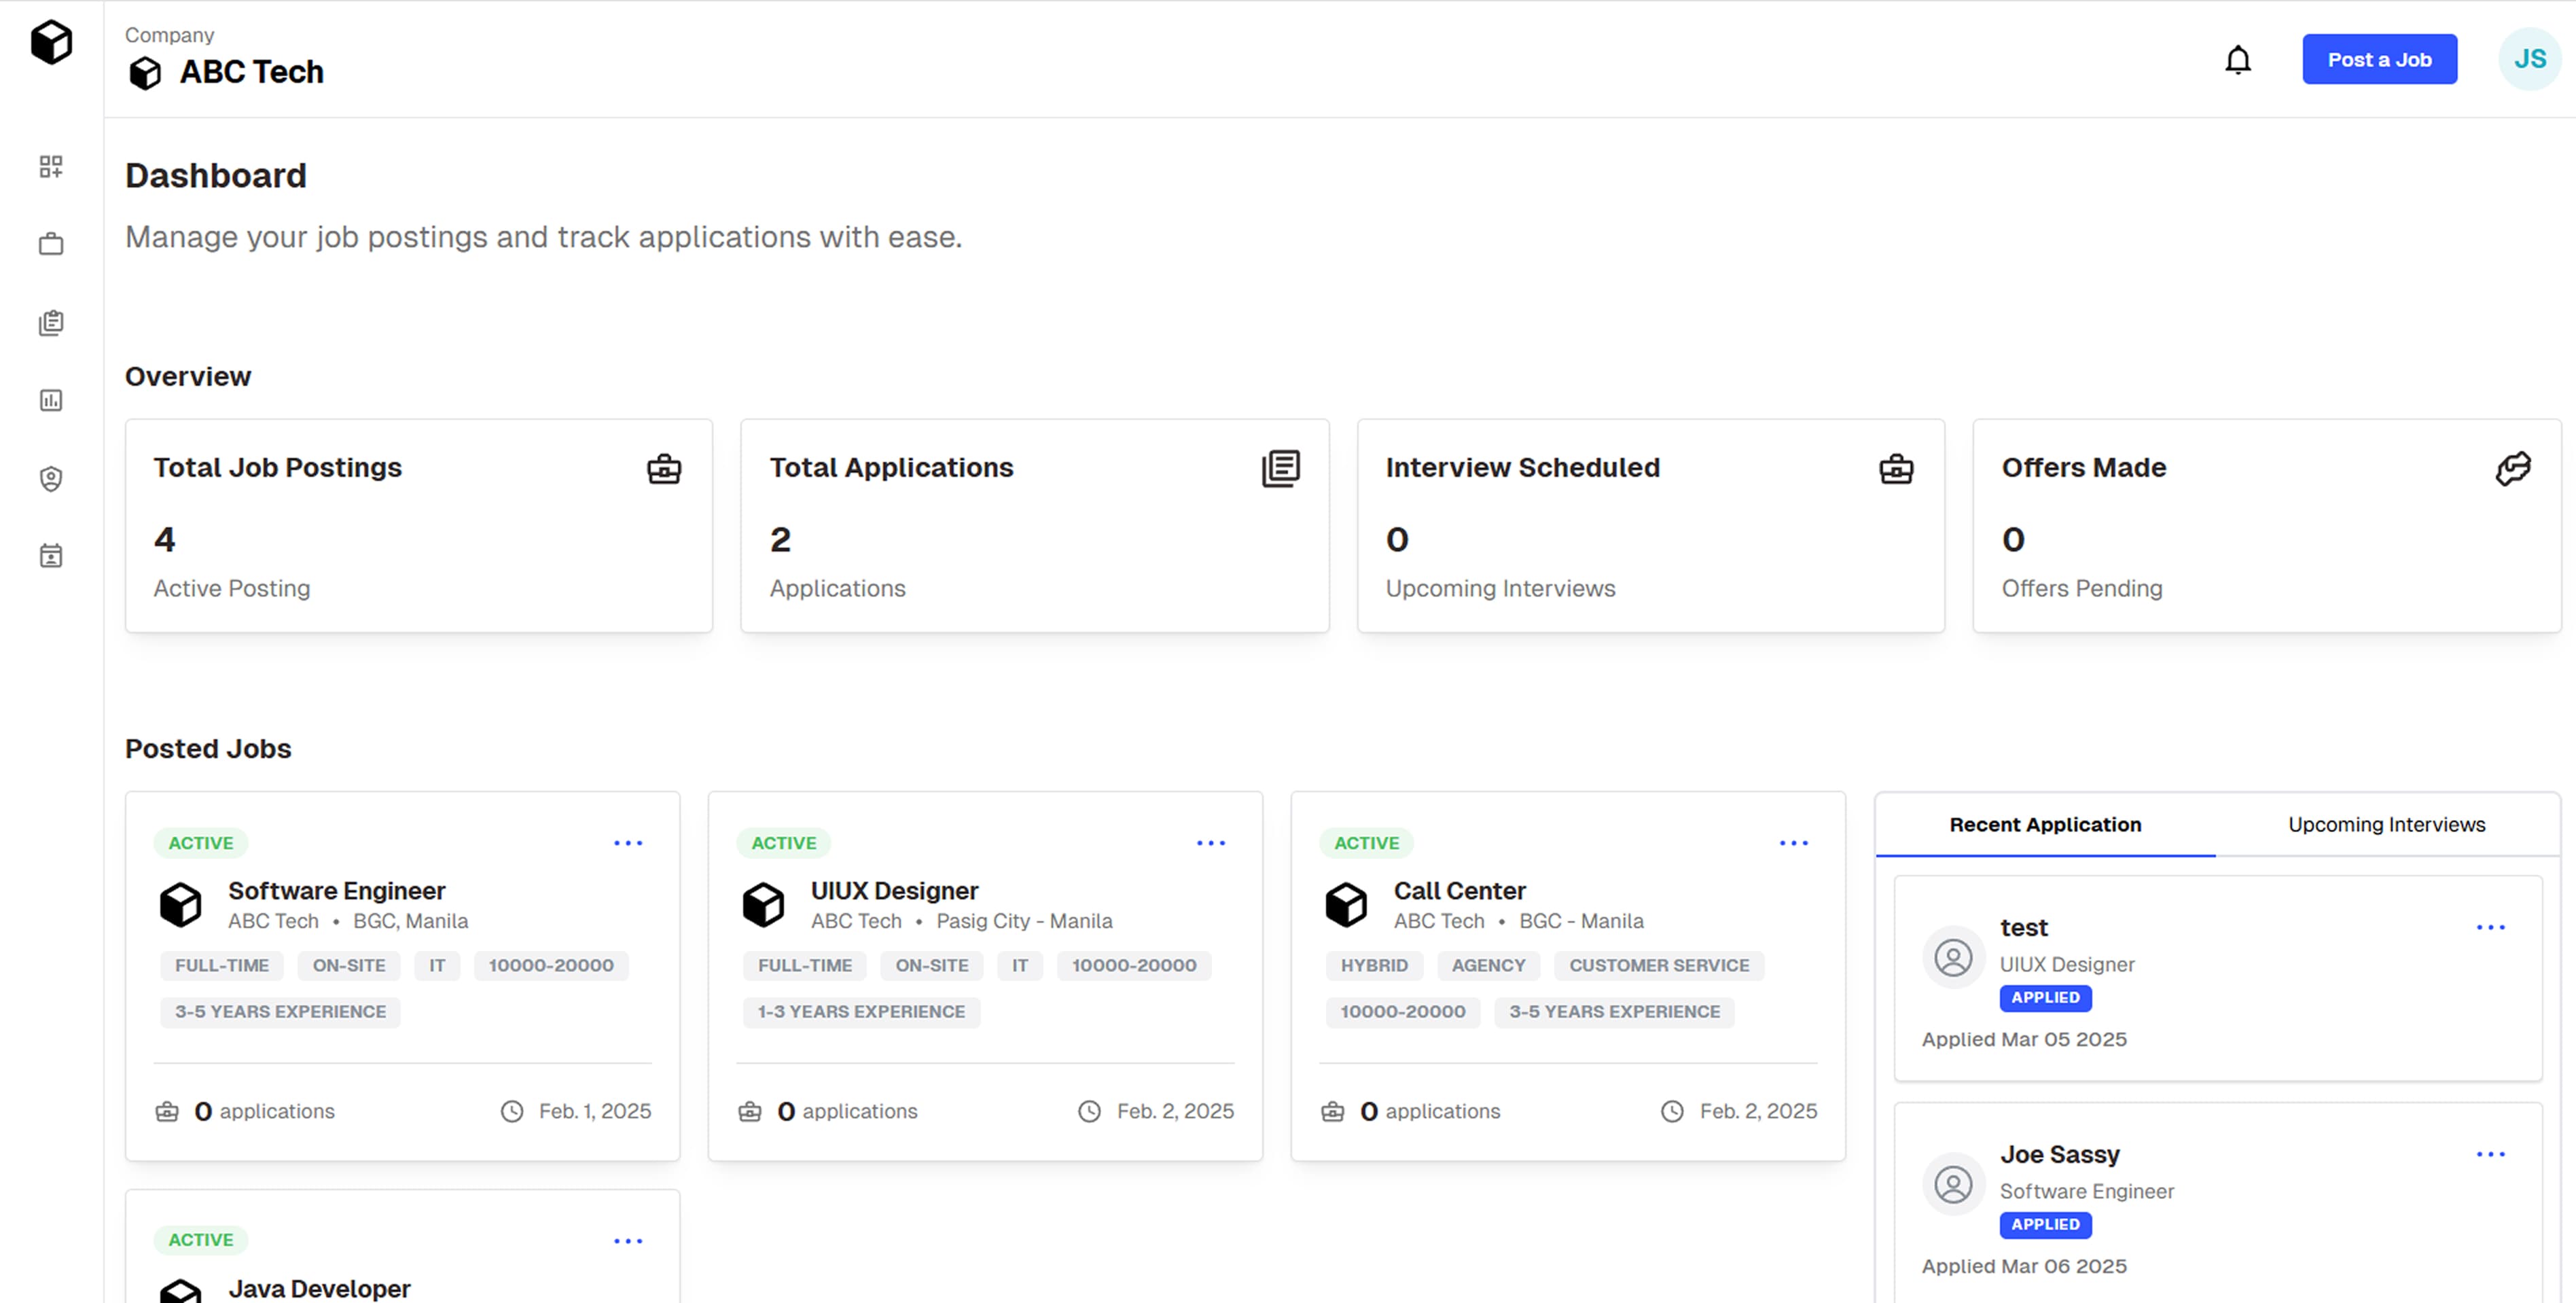Switch to Upcoming Interviews tab
The width and height of the screenshot is (2576, 1303).
(x=2386, y=825)
